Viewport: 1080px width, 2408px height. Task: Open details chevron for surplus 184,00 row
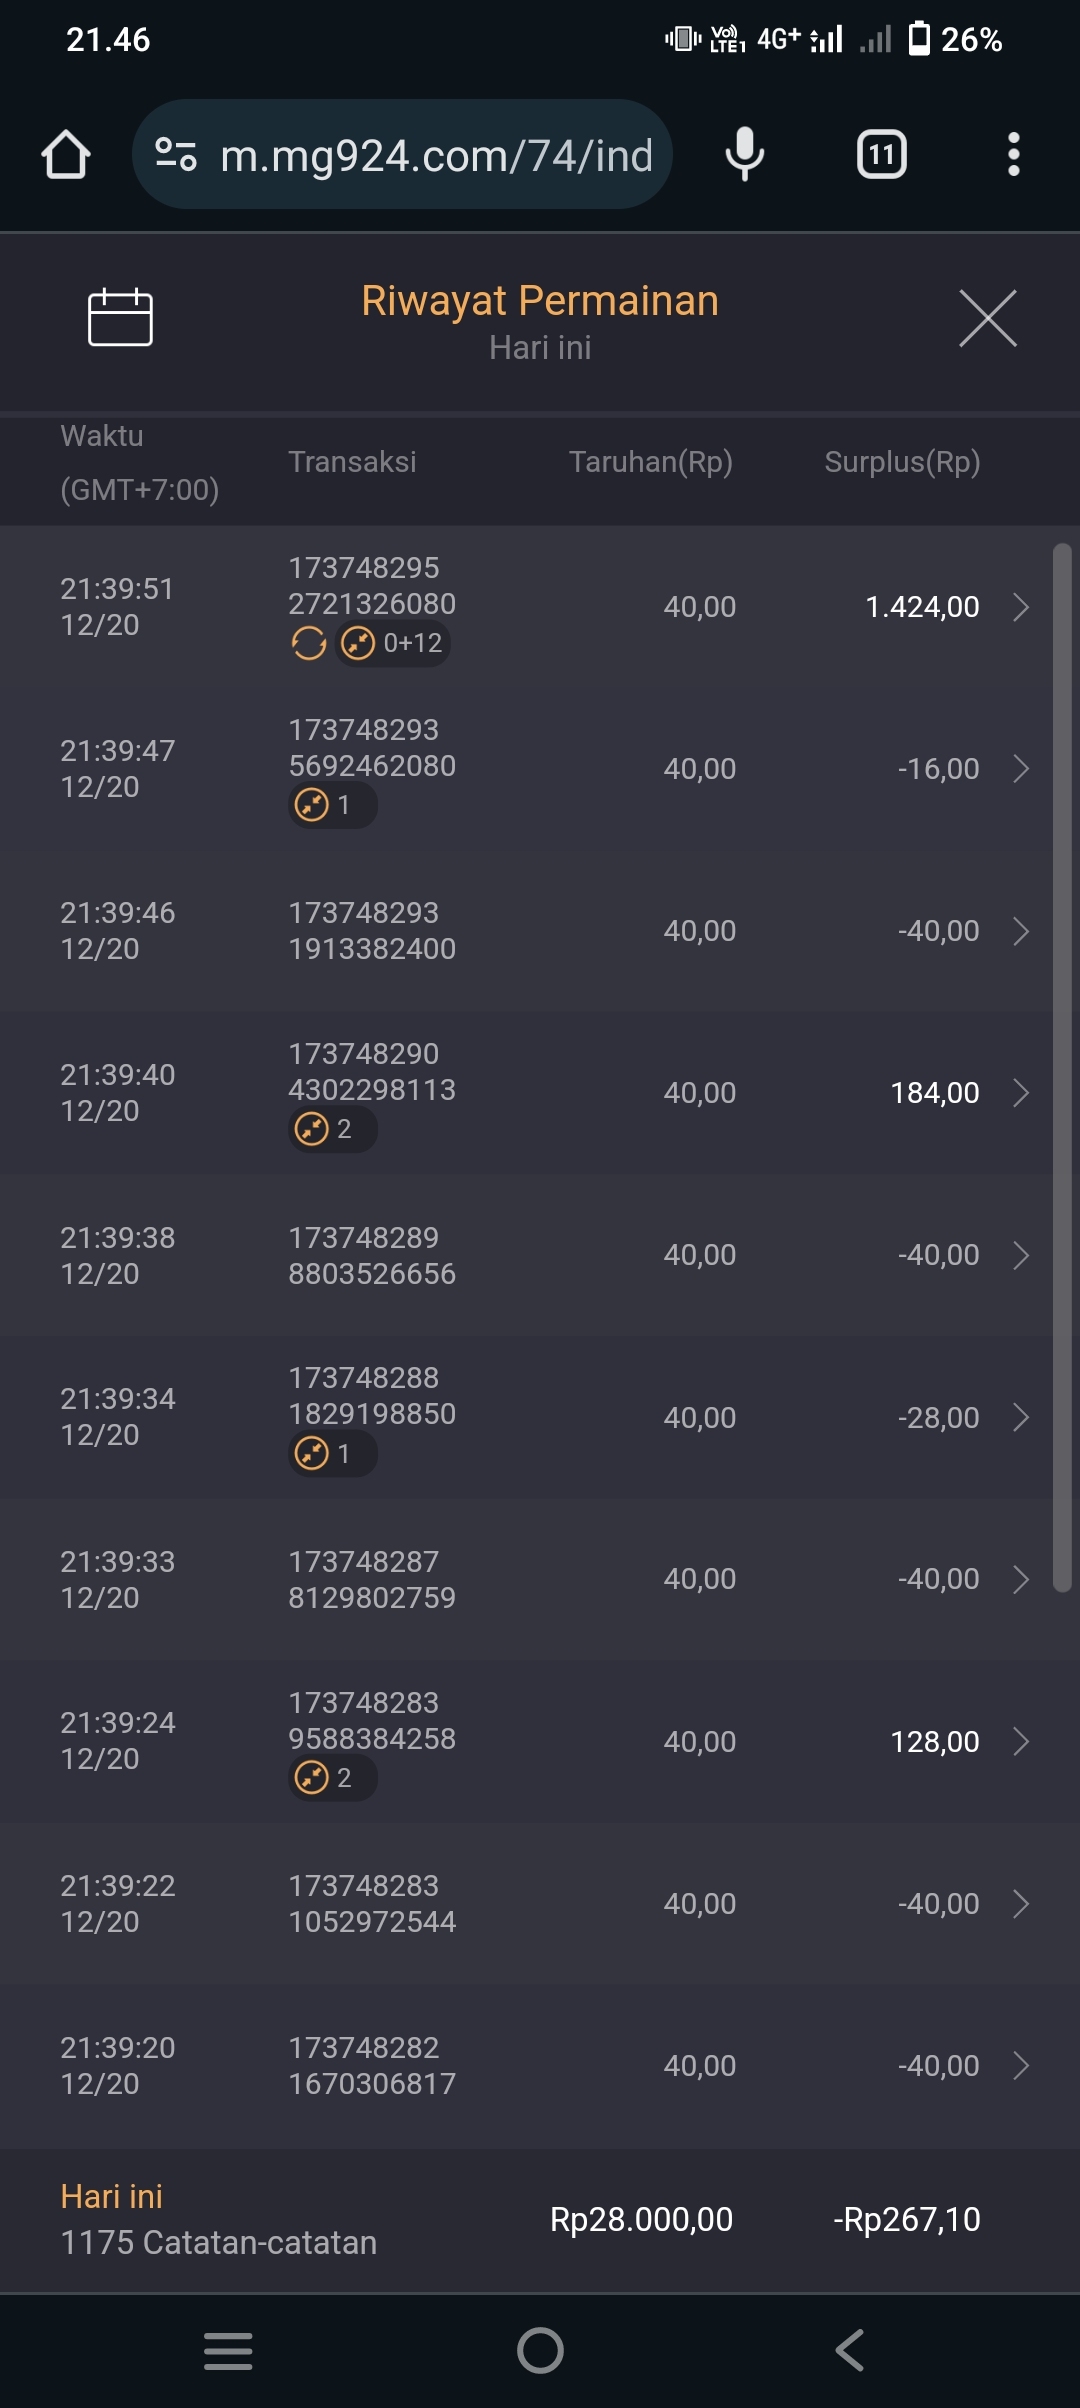(x=1020, y=1093)
